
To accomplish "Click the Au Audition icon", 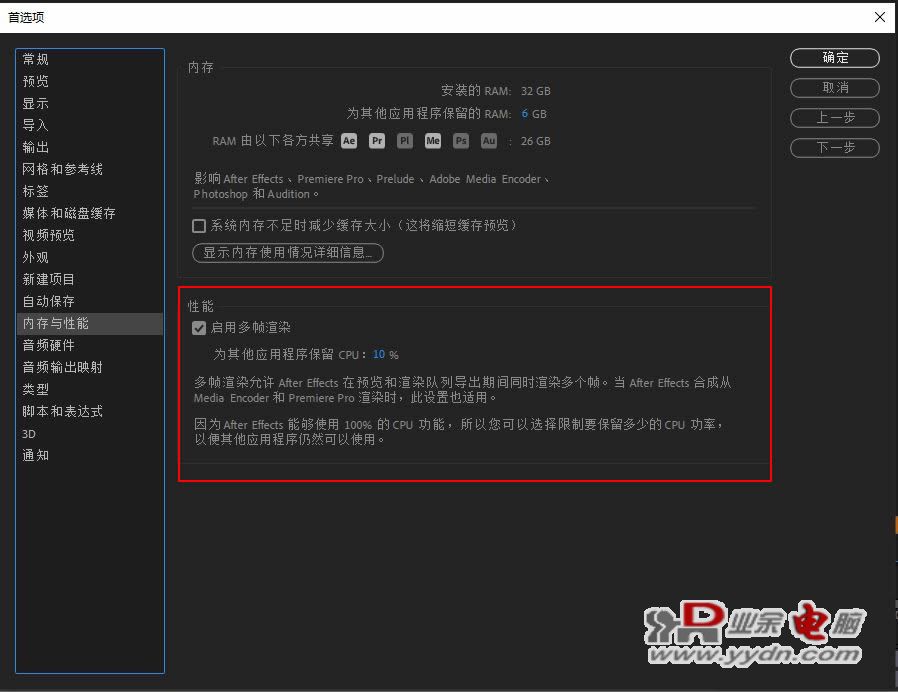I will coord(489,141).
